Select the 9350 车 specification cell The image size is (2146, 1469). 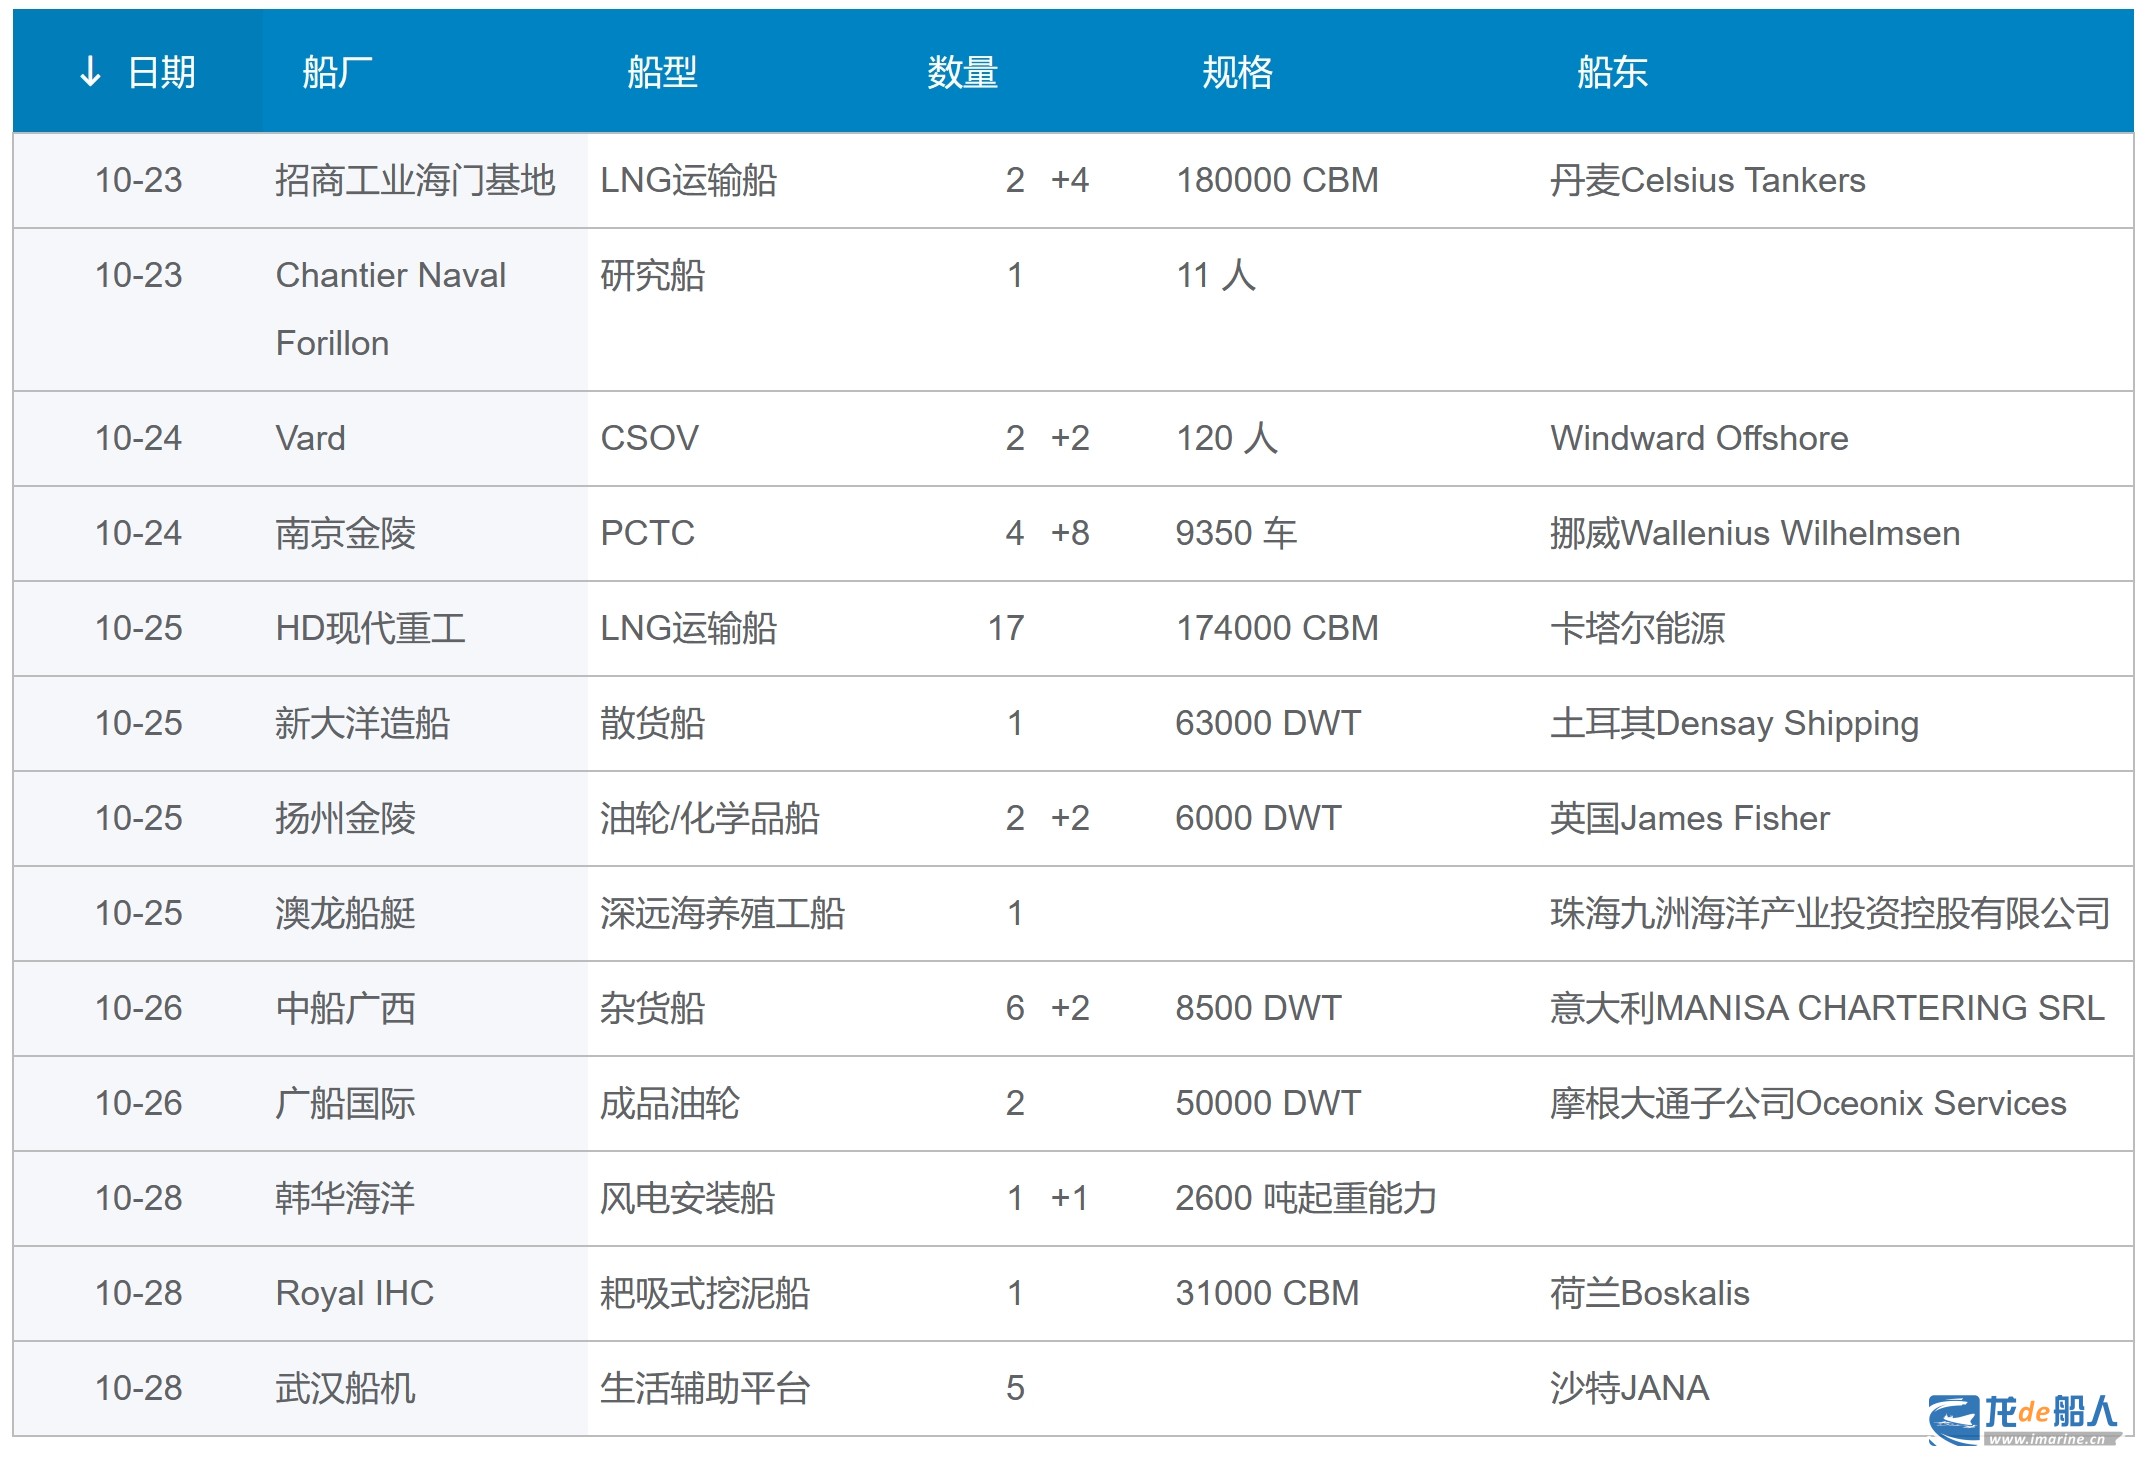tap(1236, 533)
